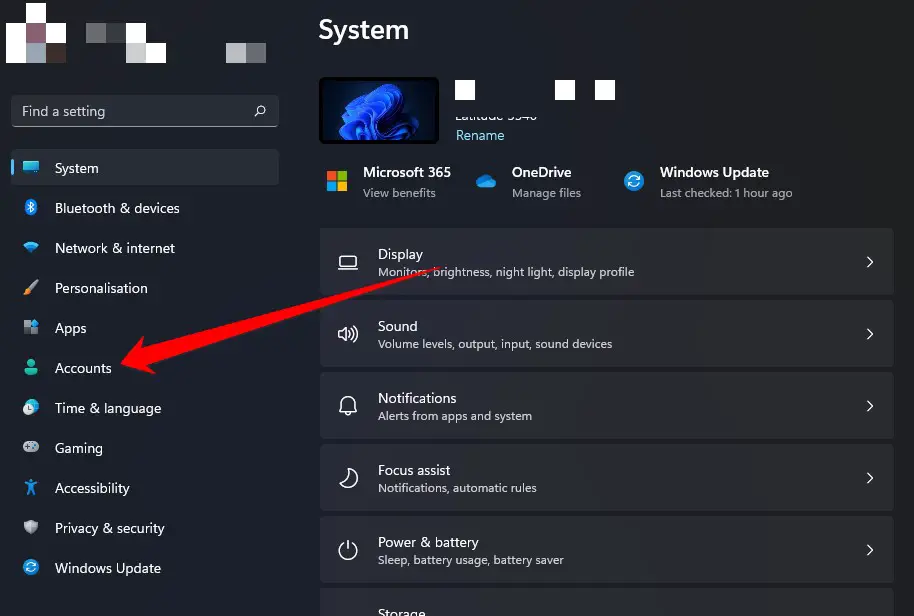Click Windows Update last checked status
The image size is (914, 616).
pyautogui.click(x=726, y=193)
